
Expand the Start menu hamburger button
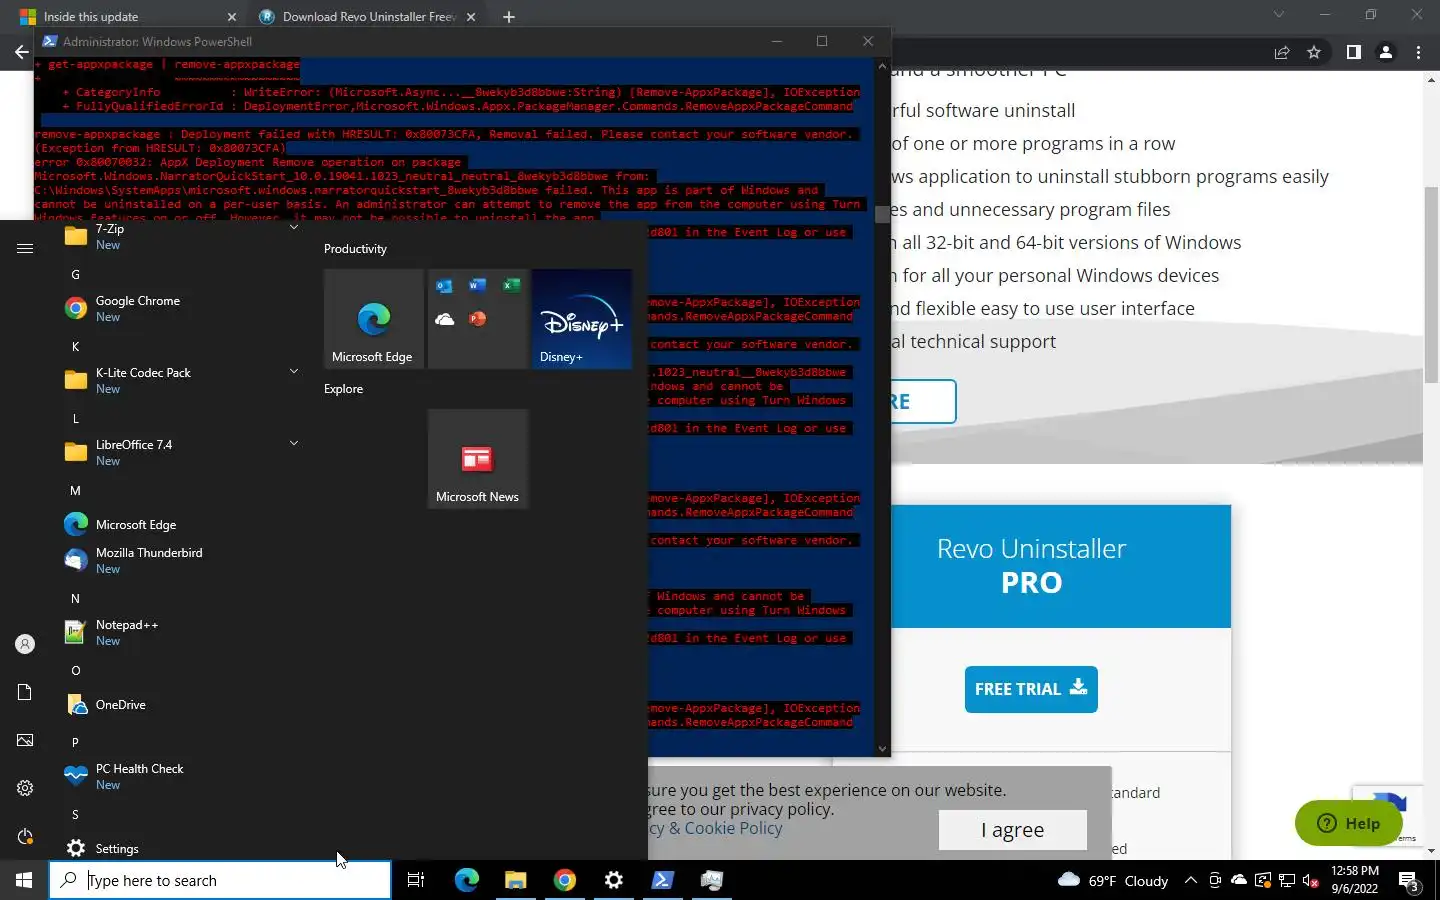(x=25, y=248)
